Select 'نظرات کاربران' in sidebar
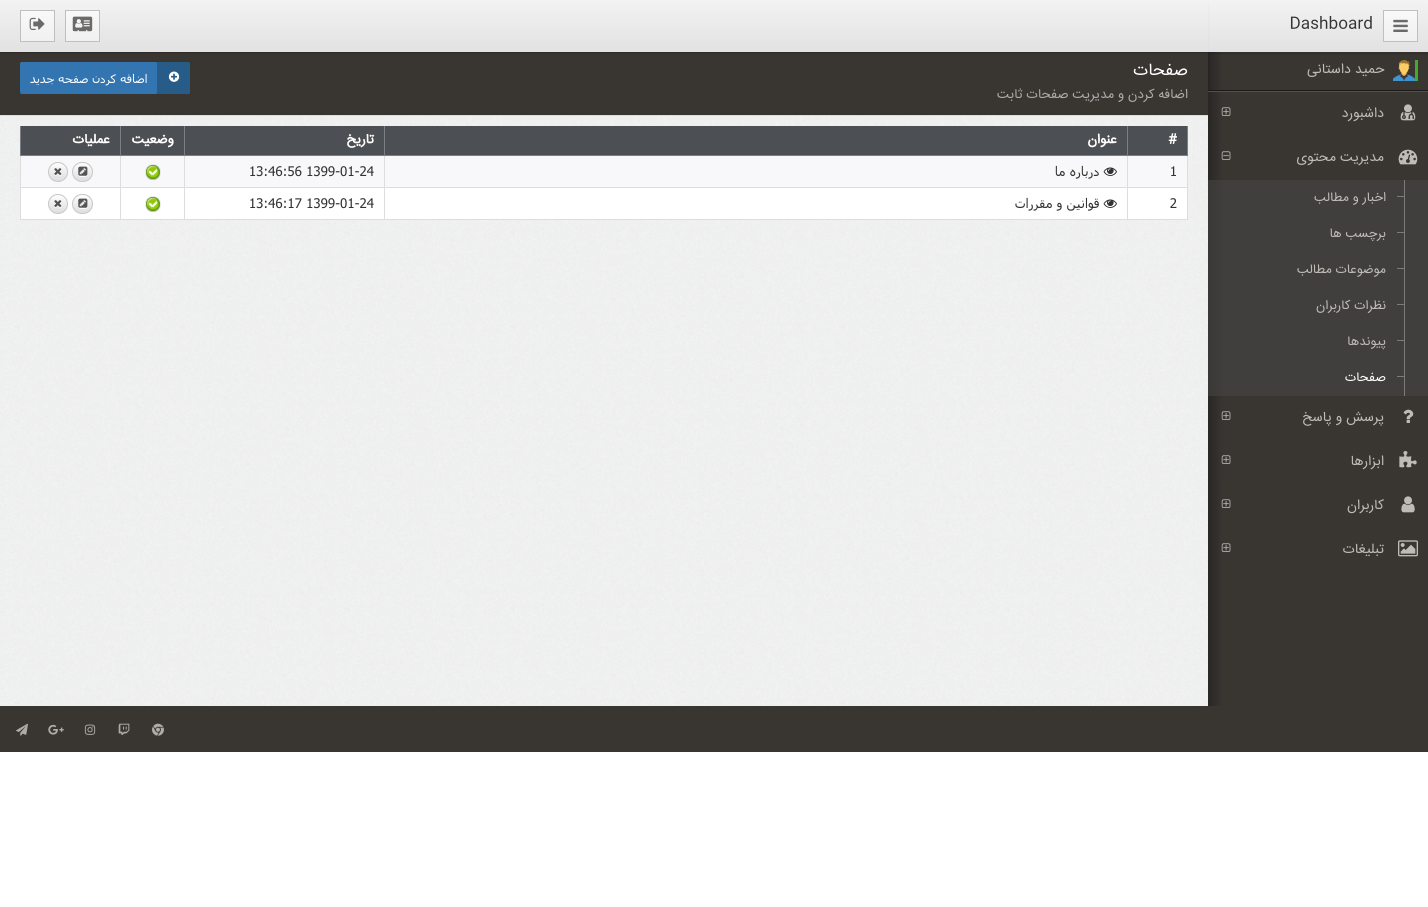Screen dimensions: 1428x907 pos(1350,306)
